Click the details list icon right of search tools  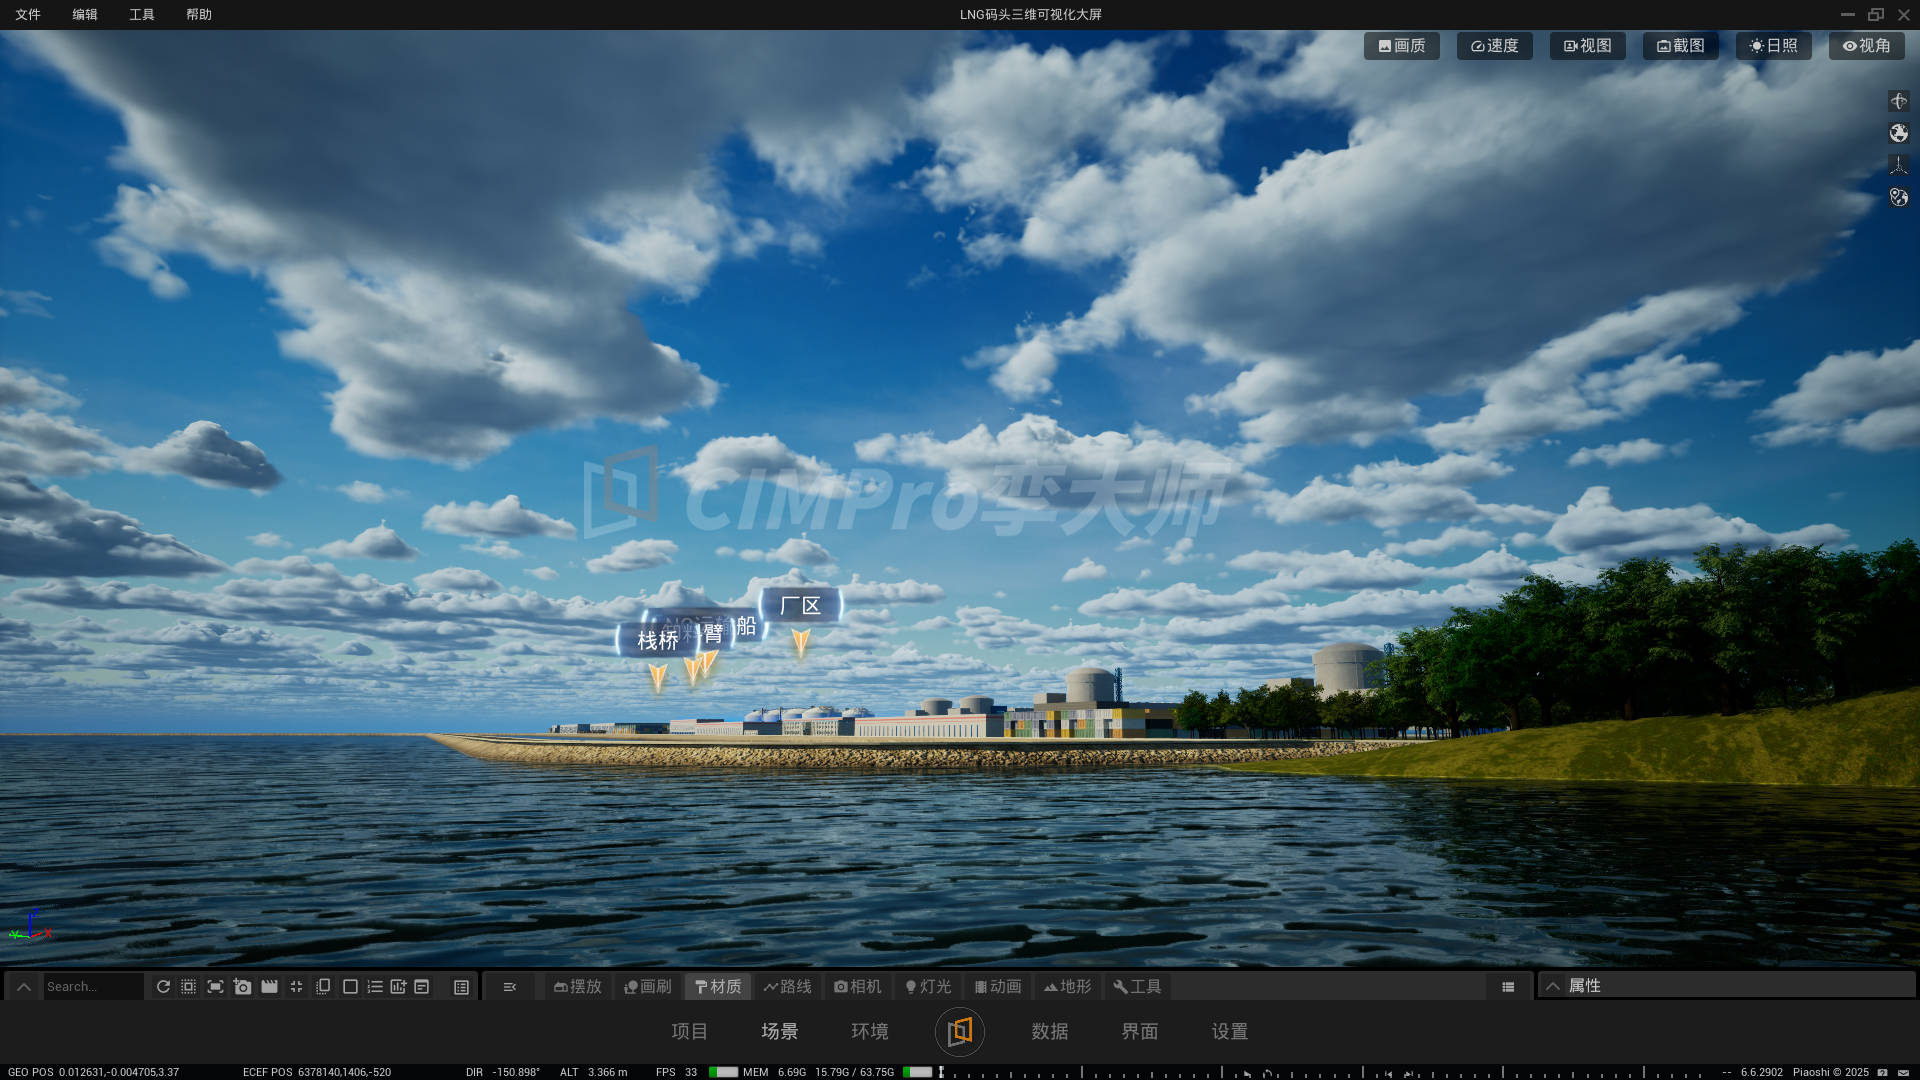(x=461, y=987)
